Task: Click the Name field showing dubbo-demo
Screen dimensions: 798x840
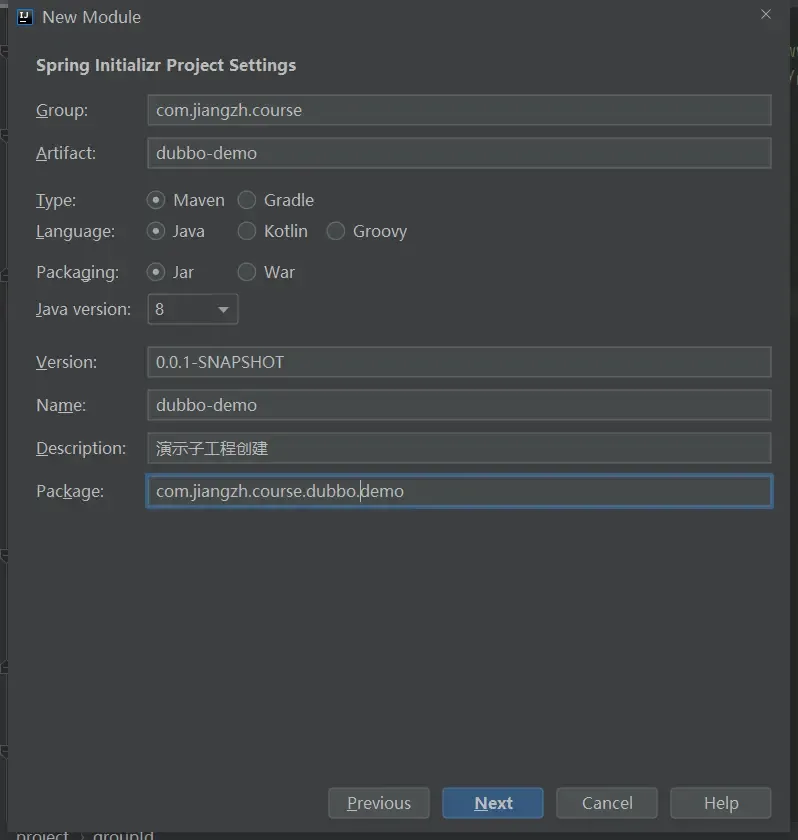Action: tap(459, 405)
